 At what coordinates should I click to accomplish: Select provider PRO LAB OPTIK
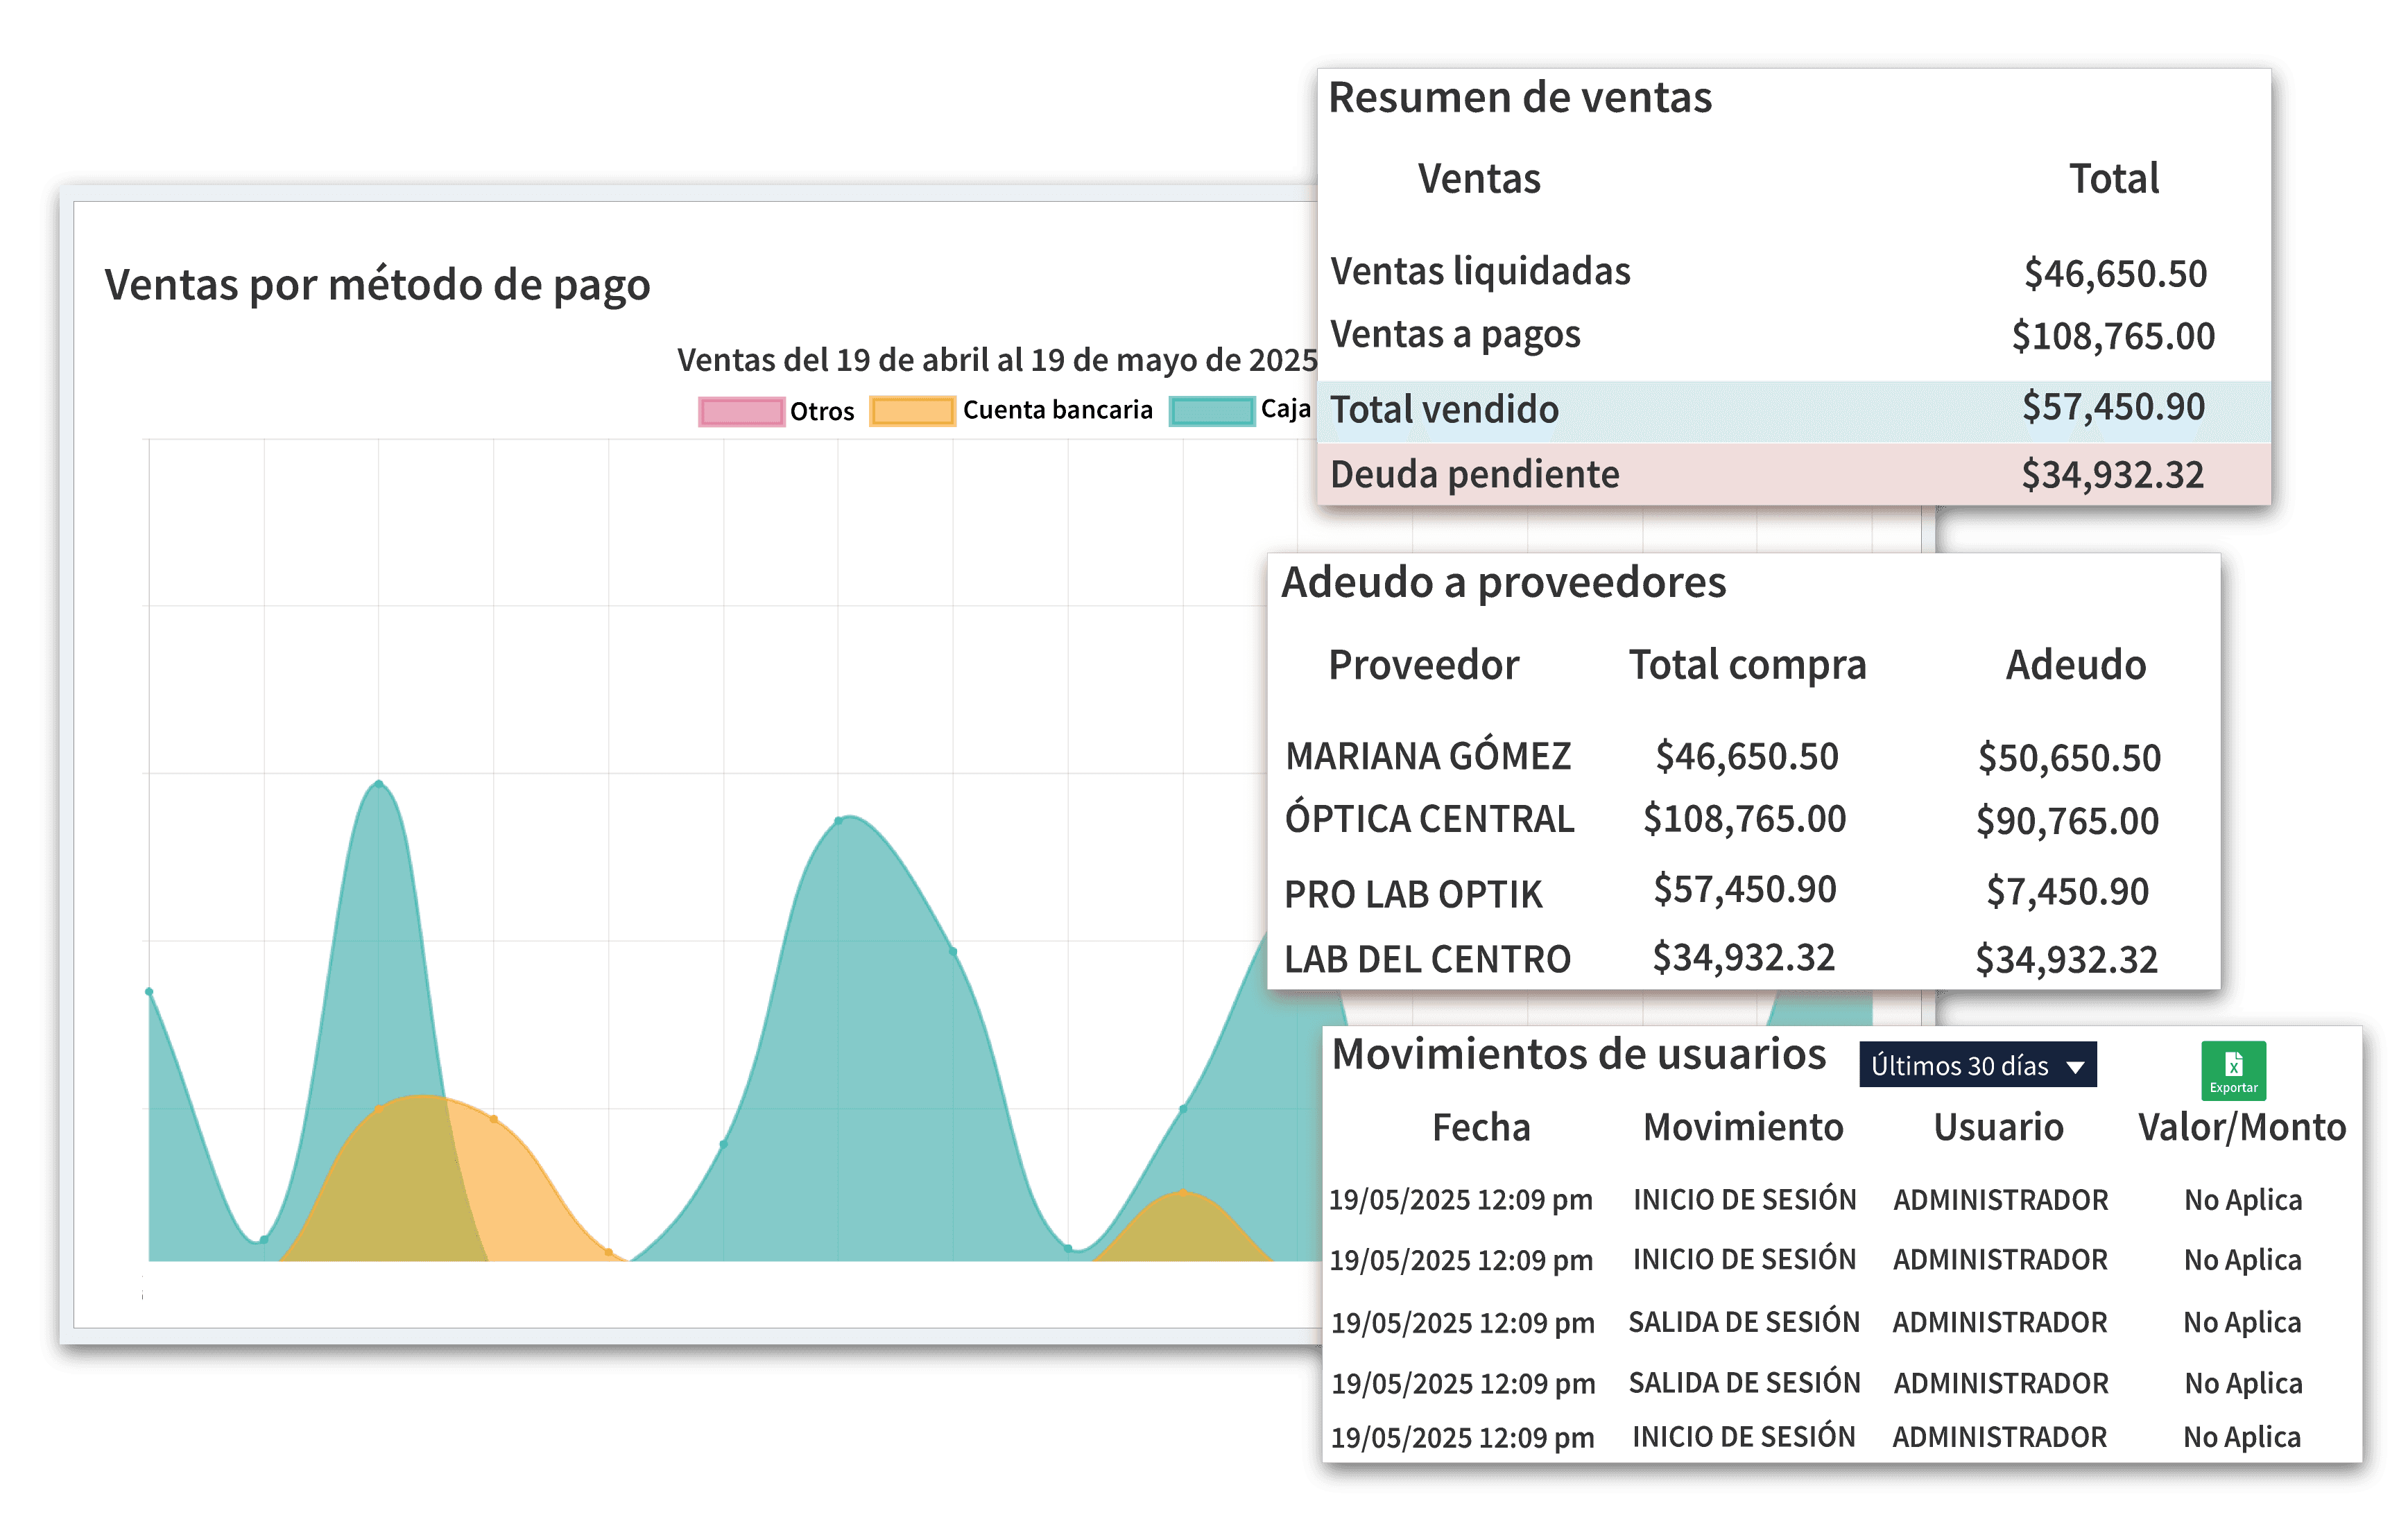pos(1413,894)
